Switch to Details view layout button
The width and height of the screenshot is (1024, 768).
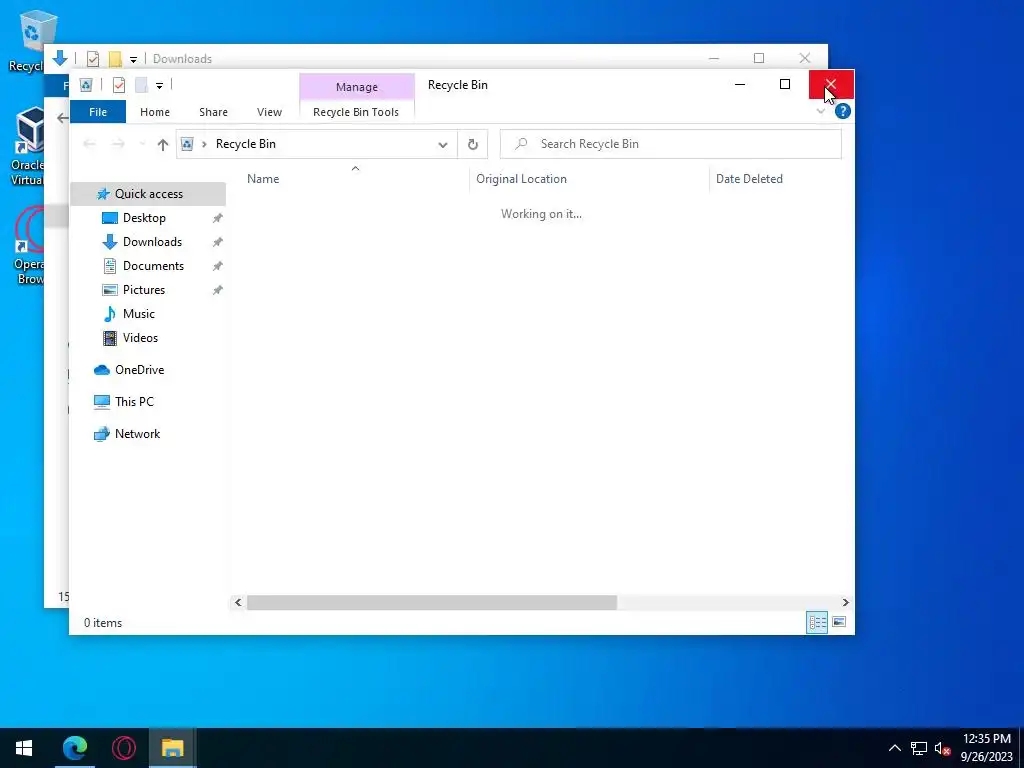coord(817,622)
